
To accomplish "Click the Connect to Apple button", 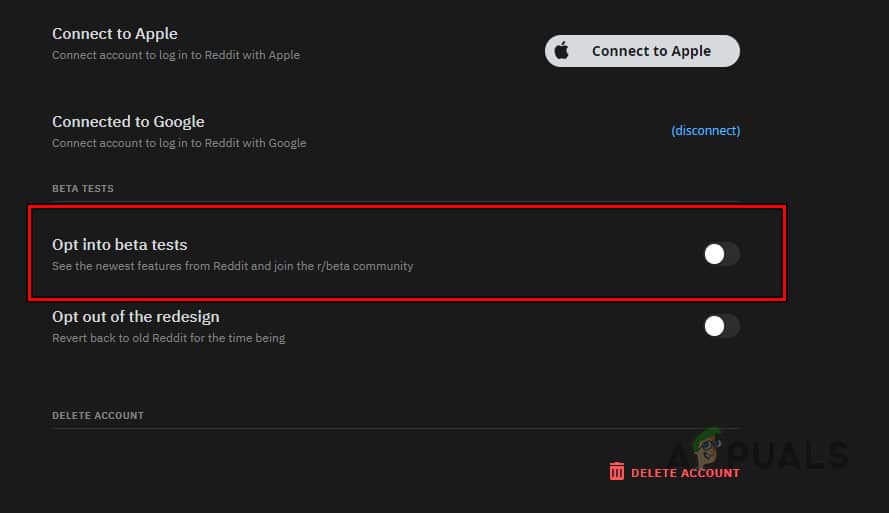I will [642, 51].
